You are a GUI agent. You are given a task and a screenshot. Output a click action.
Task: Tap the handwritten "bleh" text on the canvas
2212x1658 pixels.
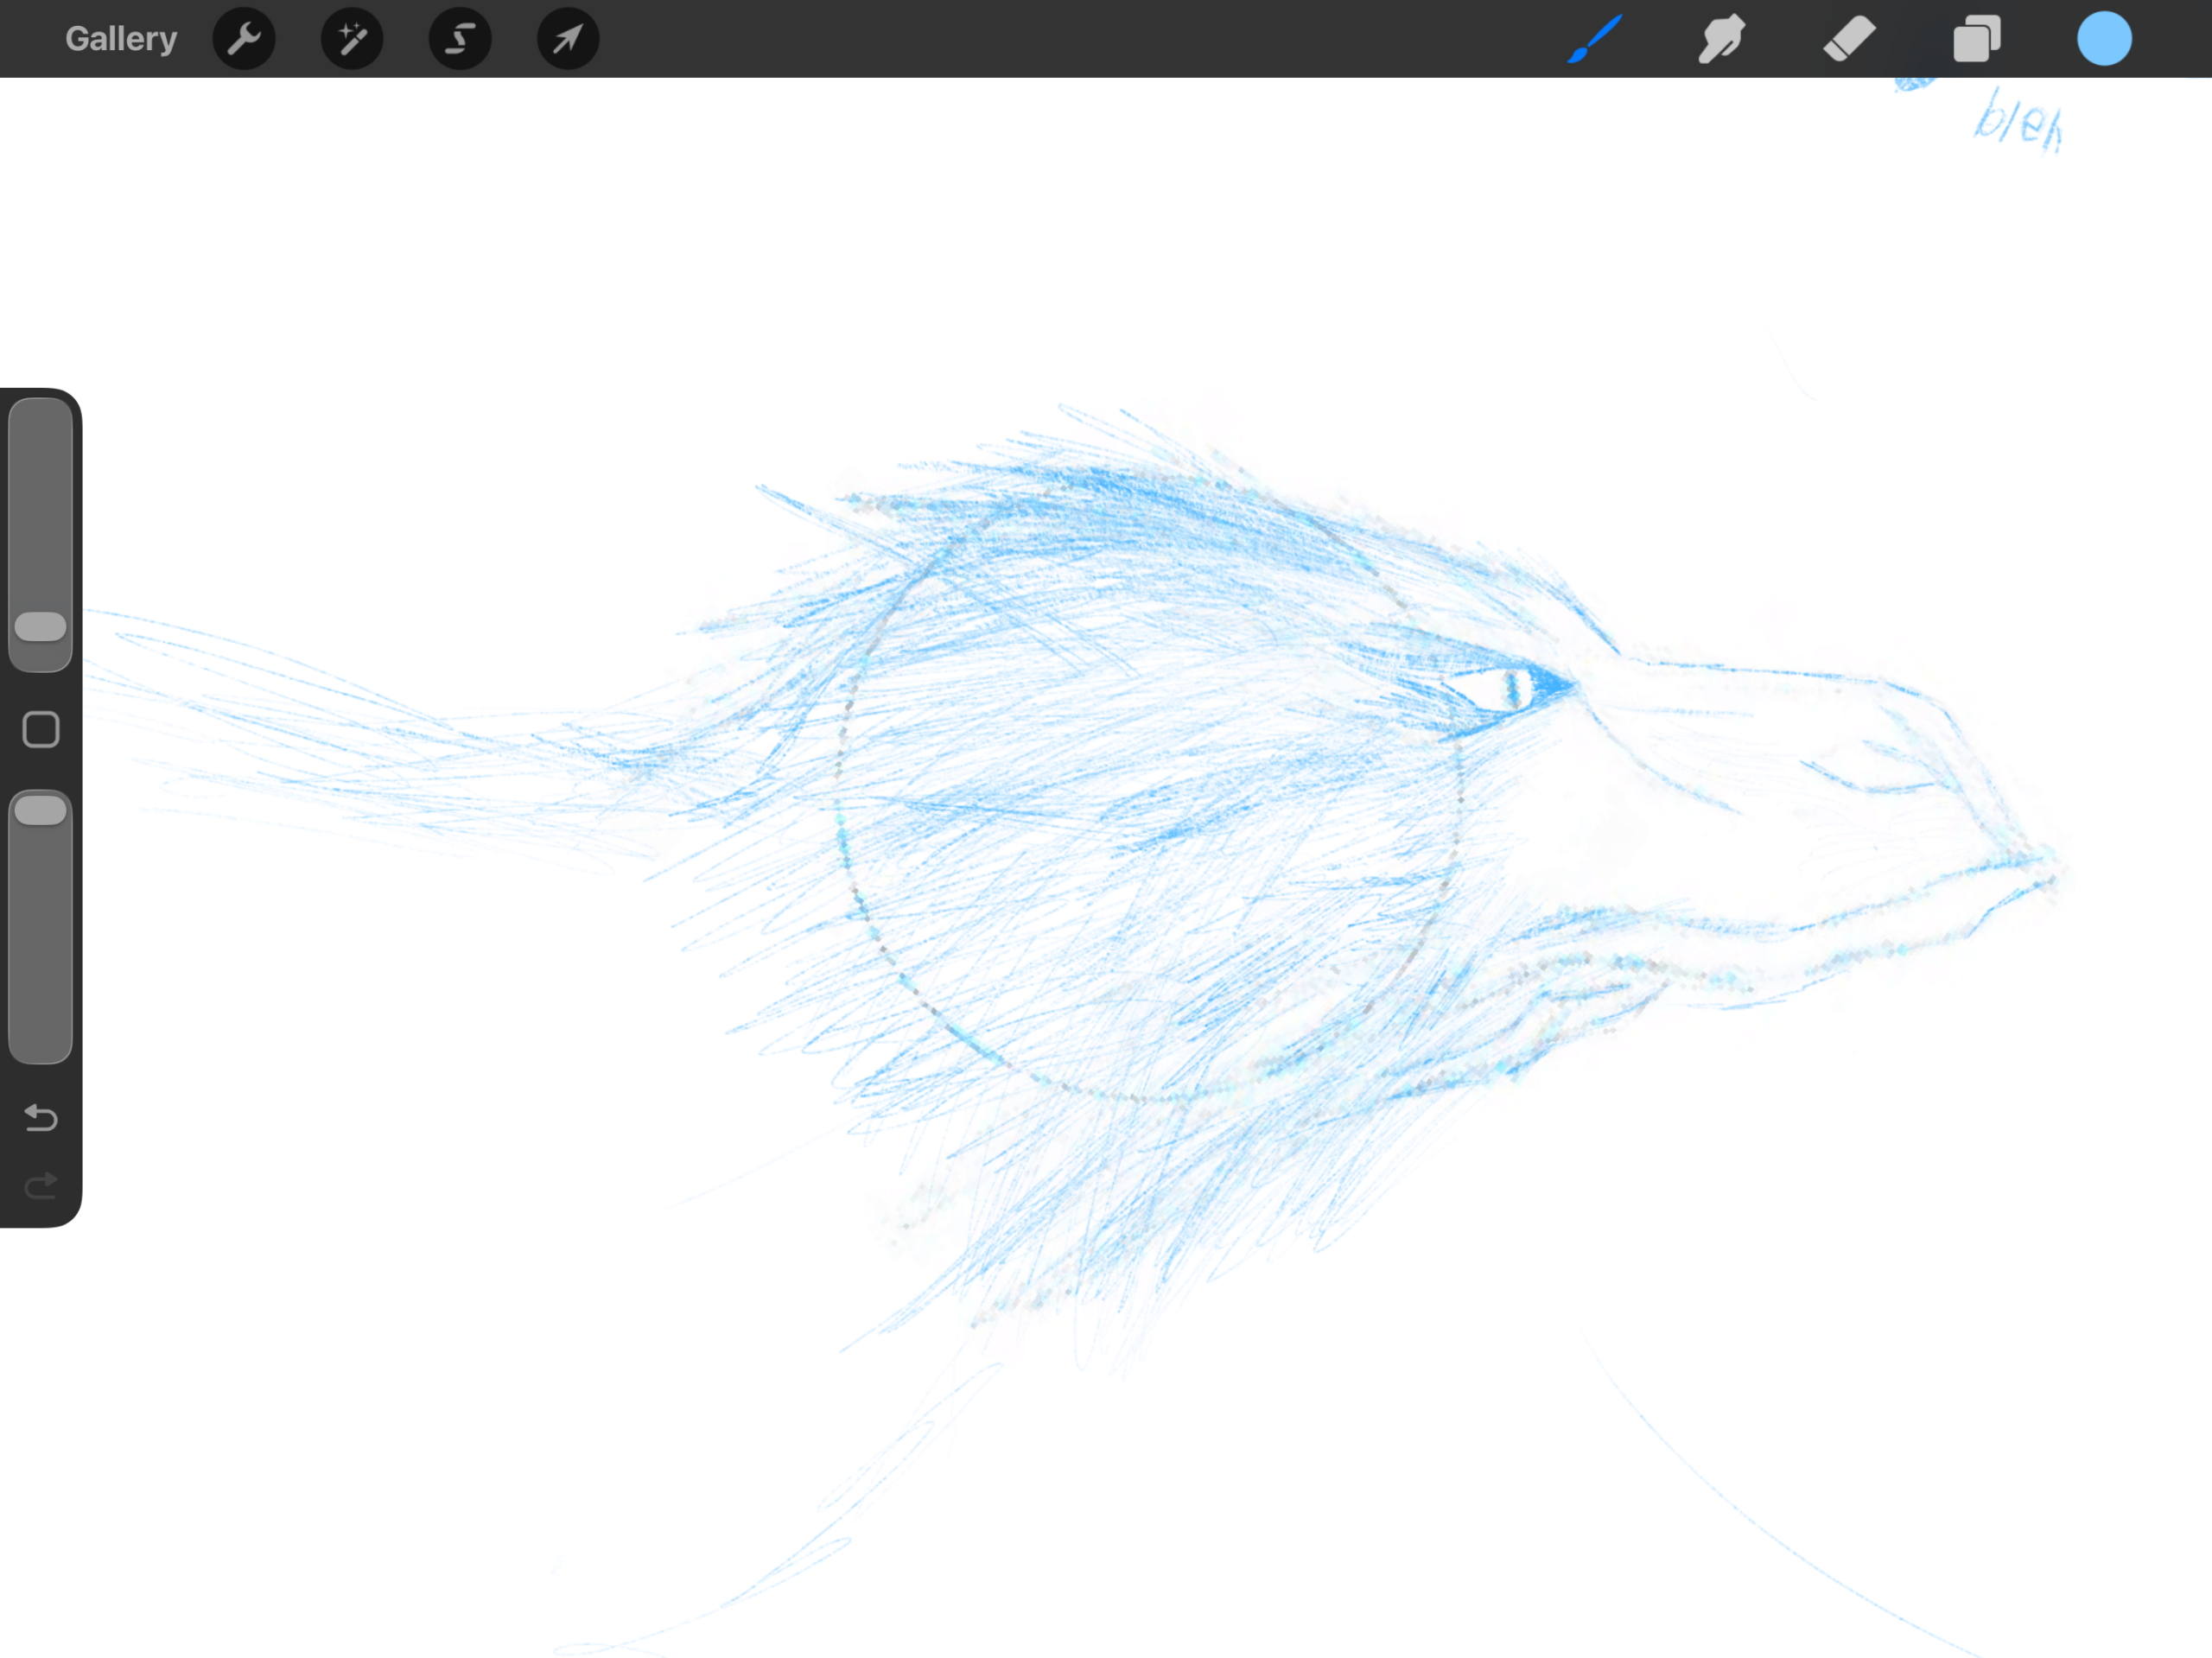2017,122
